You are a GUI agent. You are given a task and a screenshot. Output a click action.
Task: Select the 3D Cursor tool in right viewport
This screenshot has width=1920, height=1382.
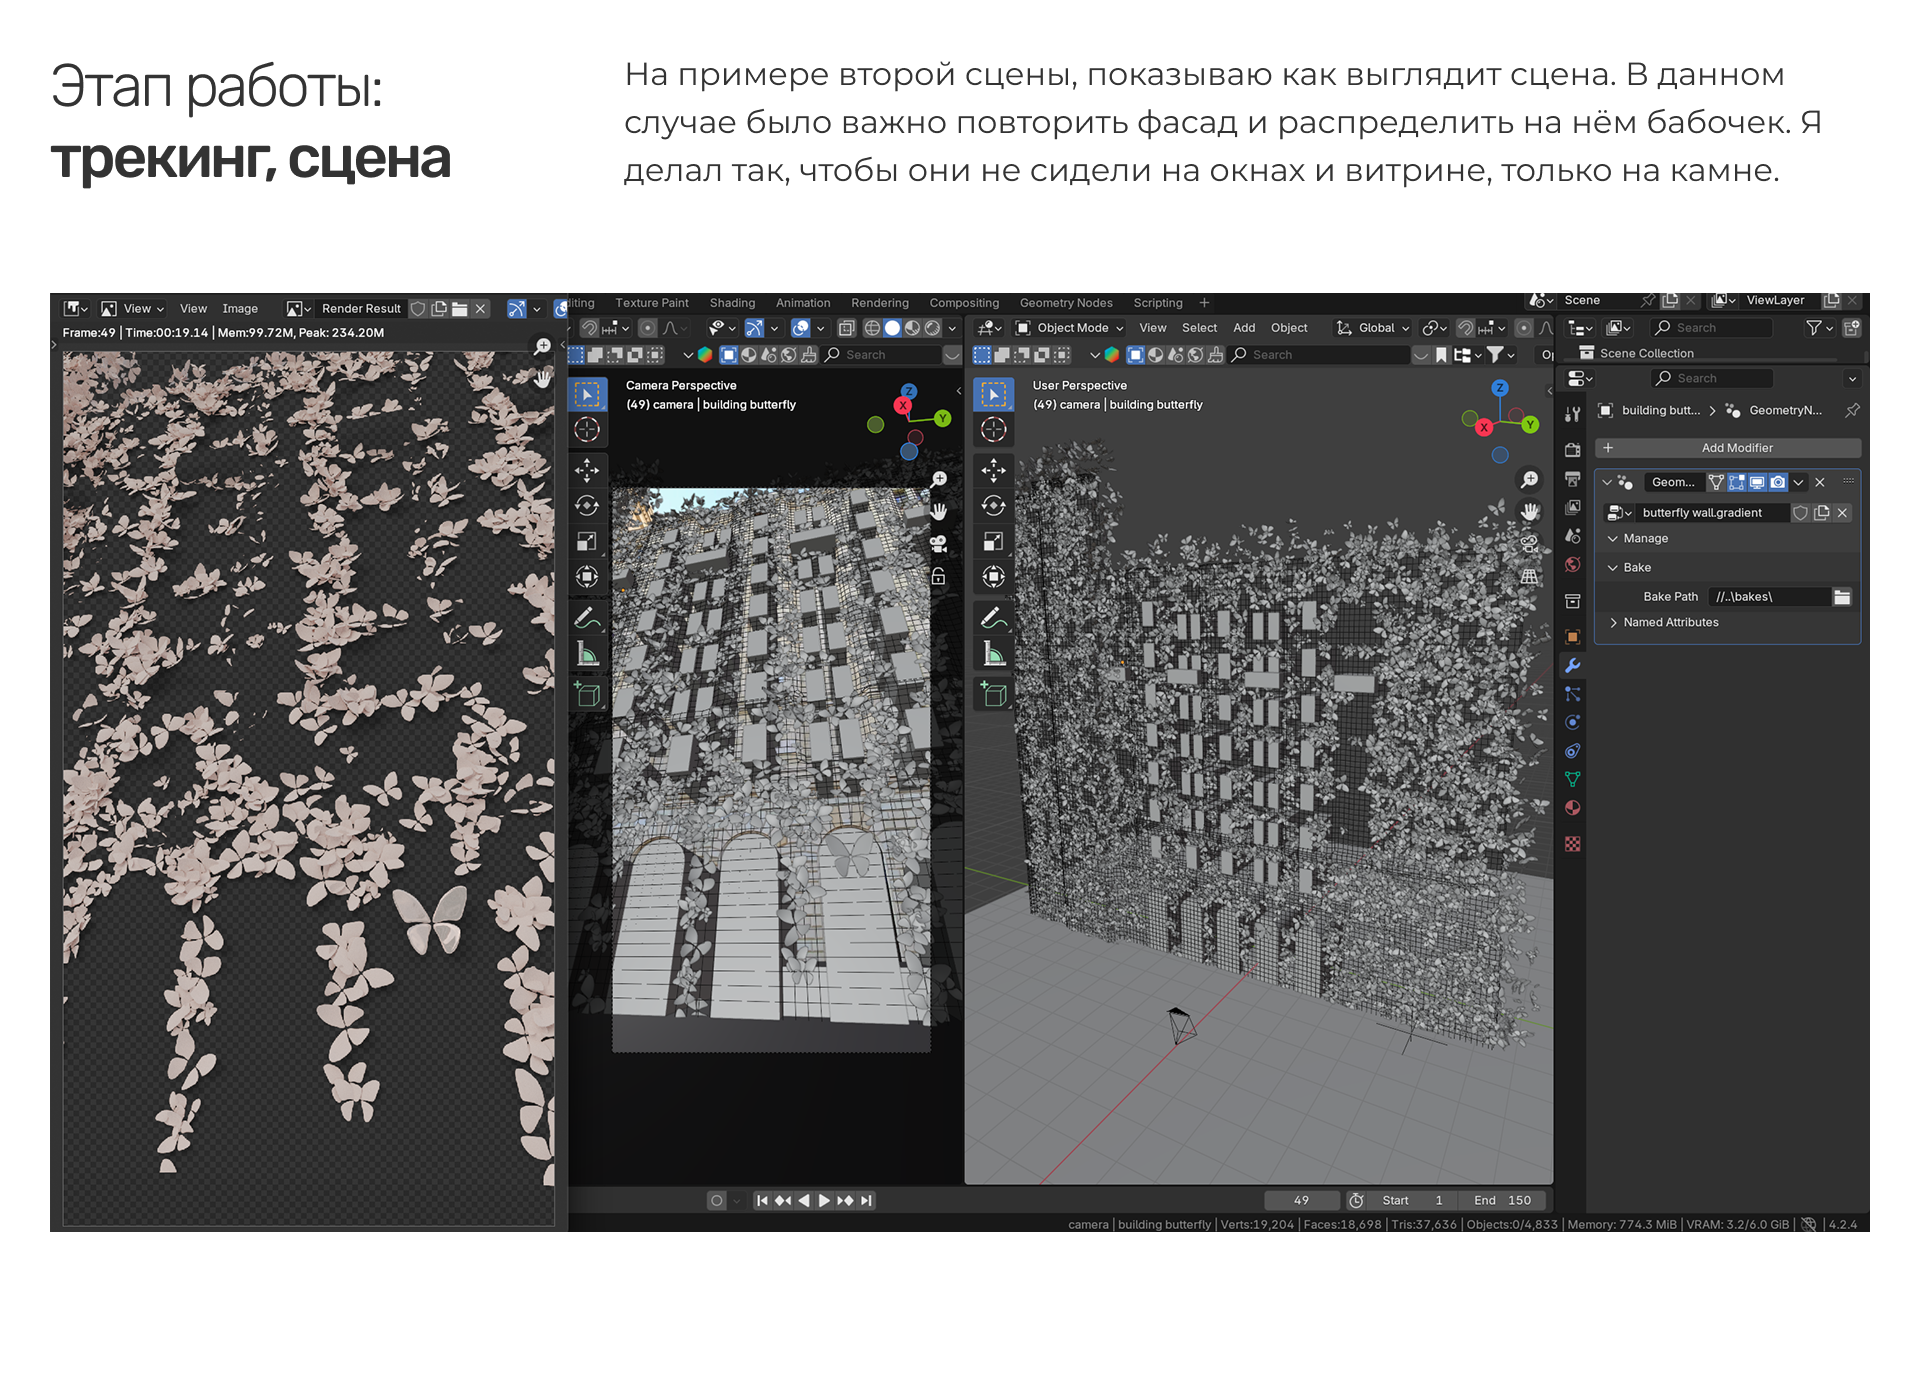coord(993,430)
